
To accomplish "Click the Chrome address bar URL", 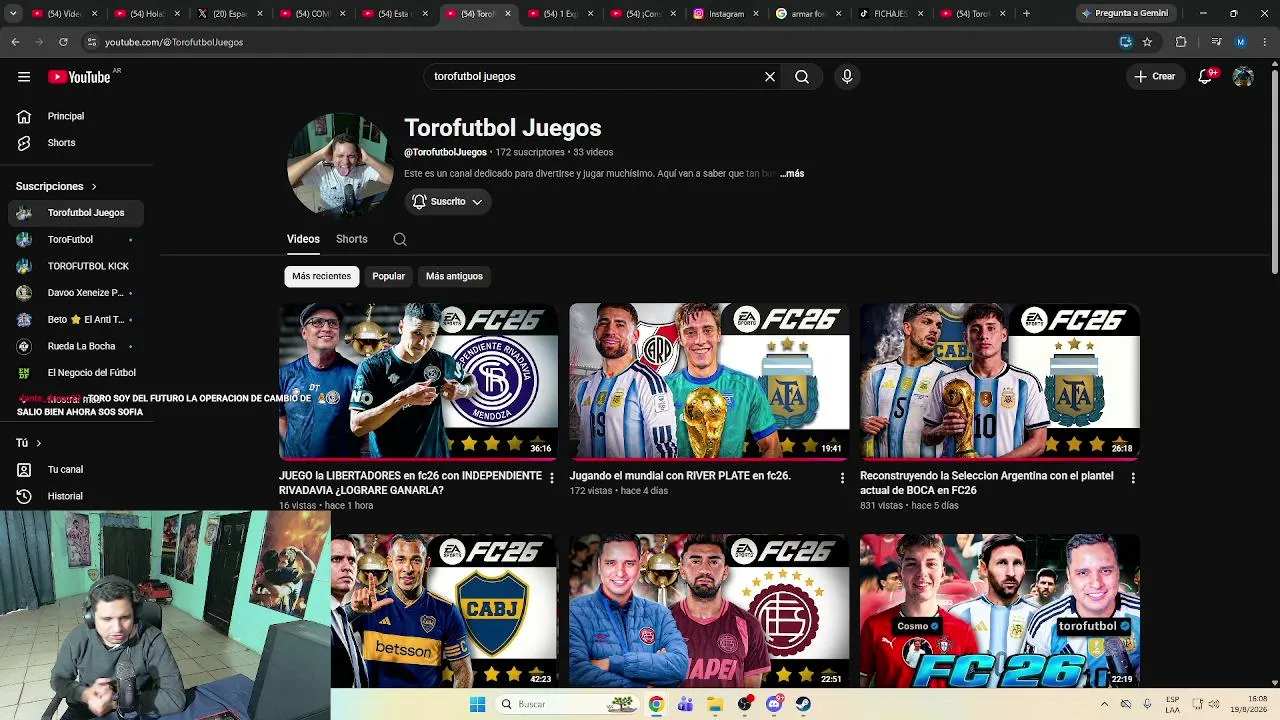I will (174, 42).
